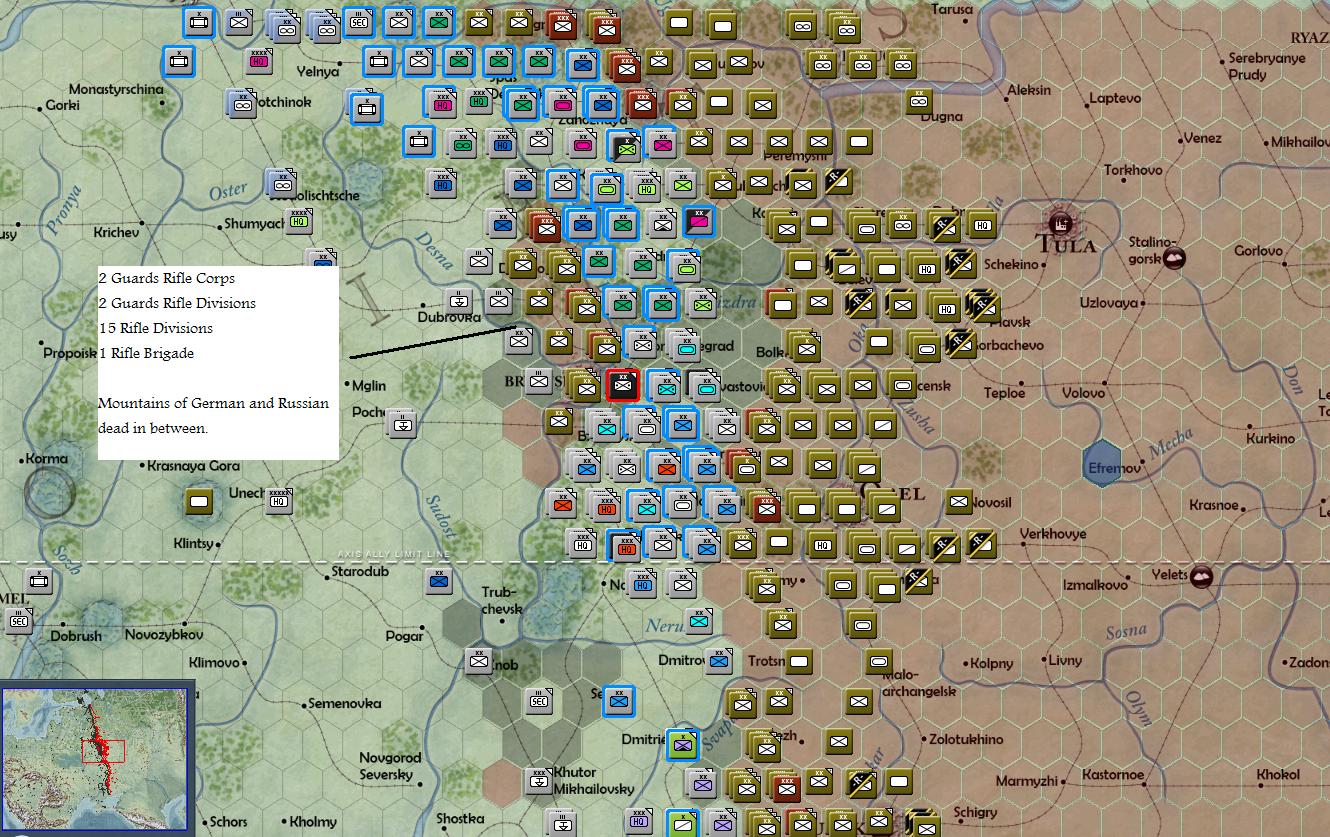
Task: Select the SEC counter west of Dobrush
Action: tap(19, 622)
